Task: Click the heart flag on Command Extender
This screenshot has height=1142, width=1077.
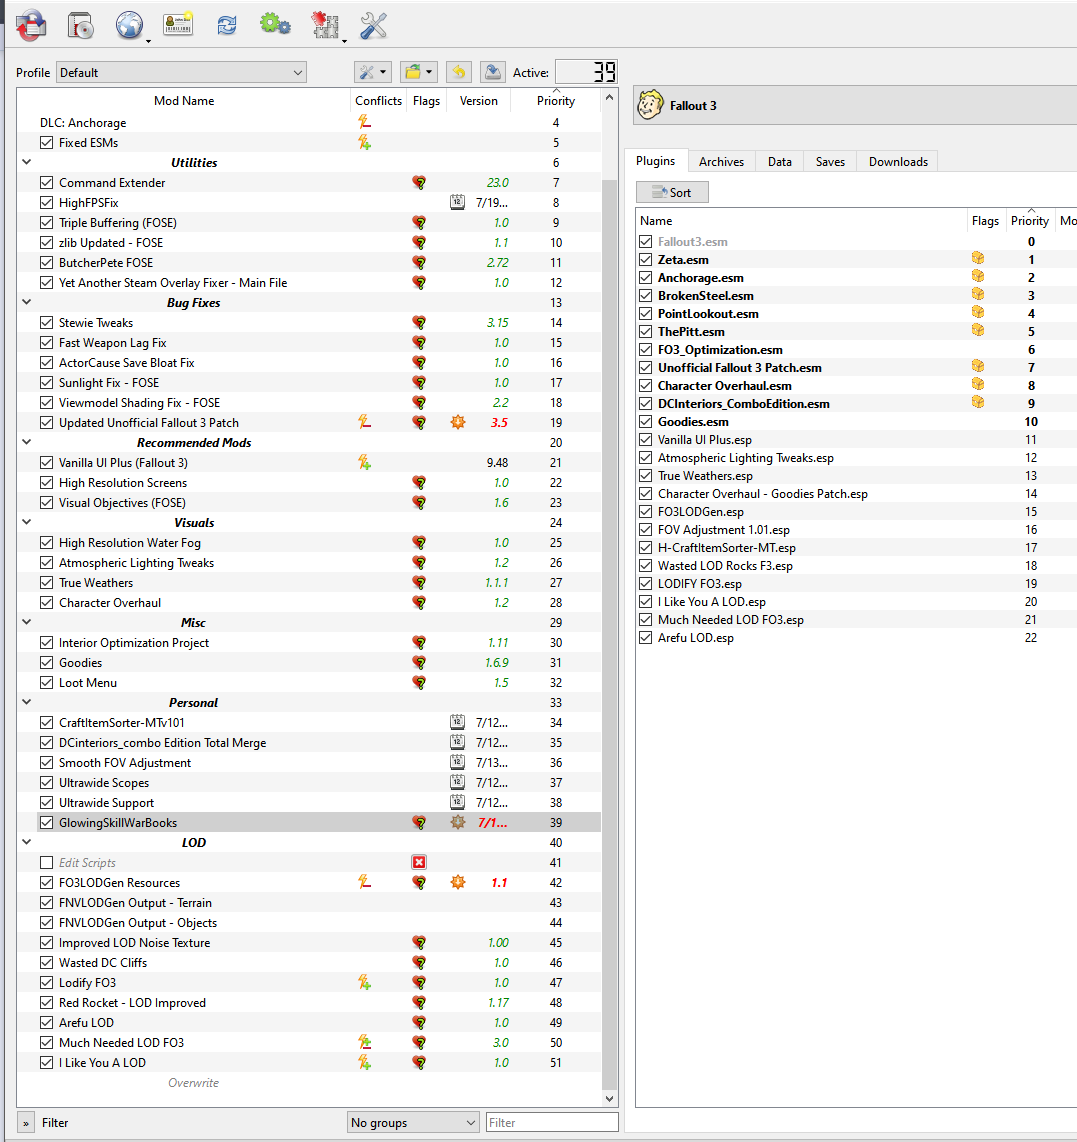Action: 419,183
